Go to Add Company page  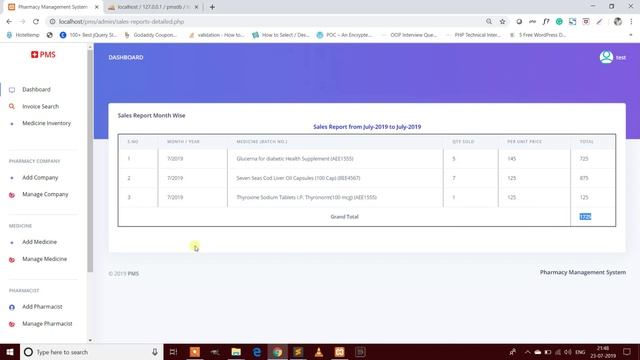[x=40, y=178]
